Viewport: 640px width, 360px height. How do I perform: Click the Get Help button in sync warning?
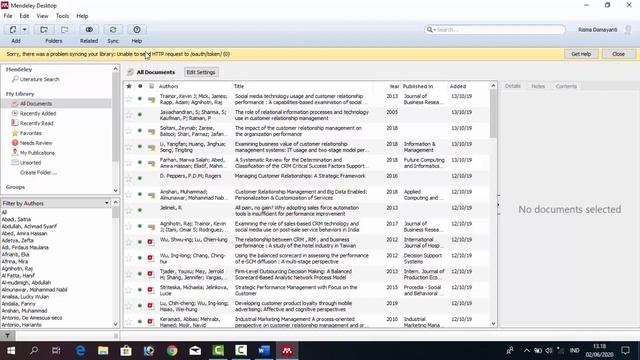[581, 54]
